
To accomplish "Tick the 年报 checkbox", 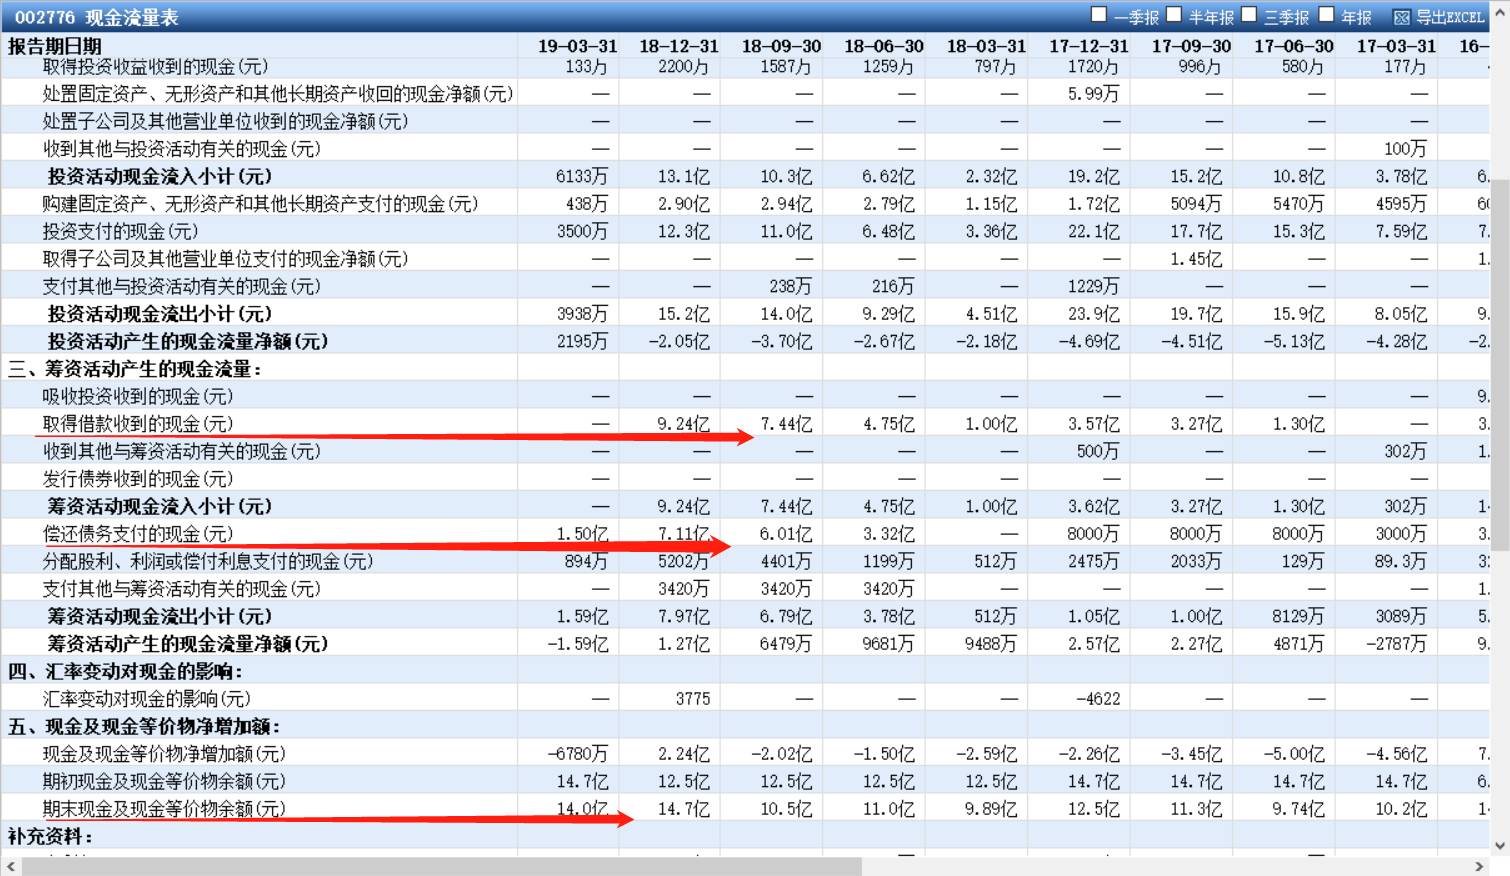I will [1327, 15].
